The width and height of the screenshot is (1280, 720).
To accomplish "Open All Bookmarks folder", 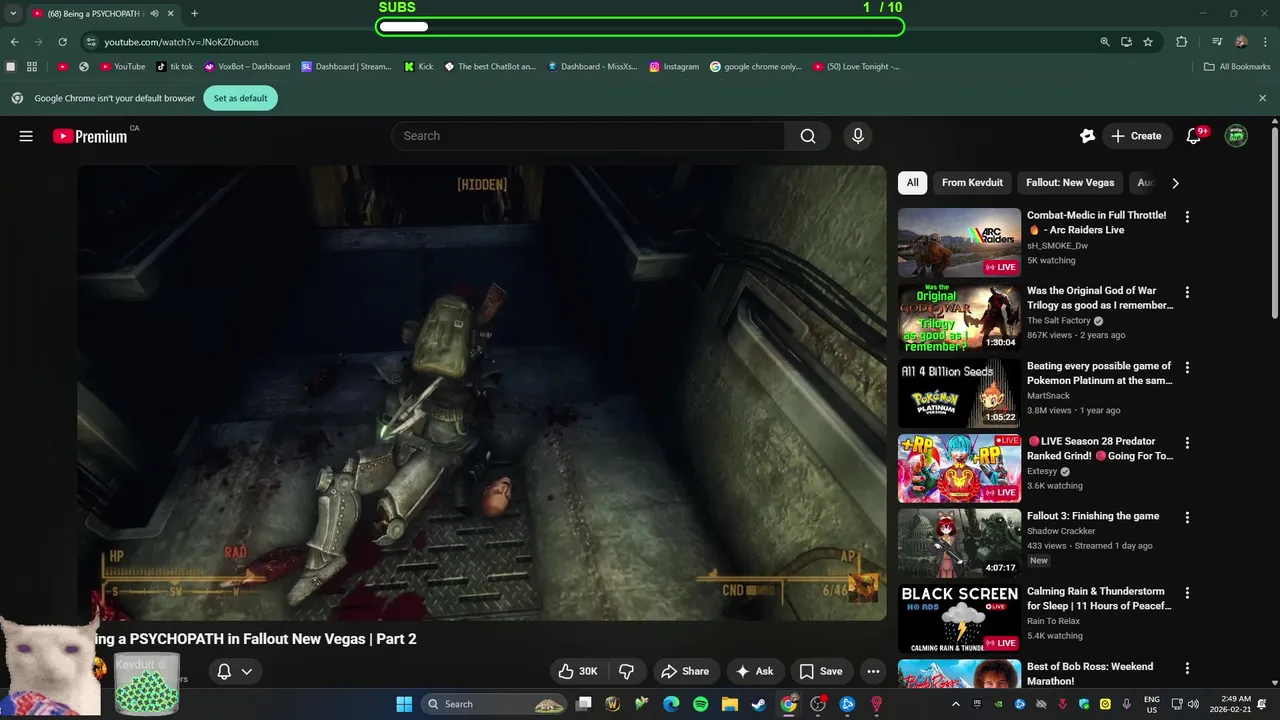I will 1236,67.
